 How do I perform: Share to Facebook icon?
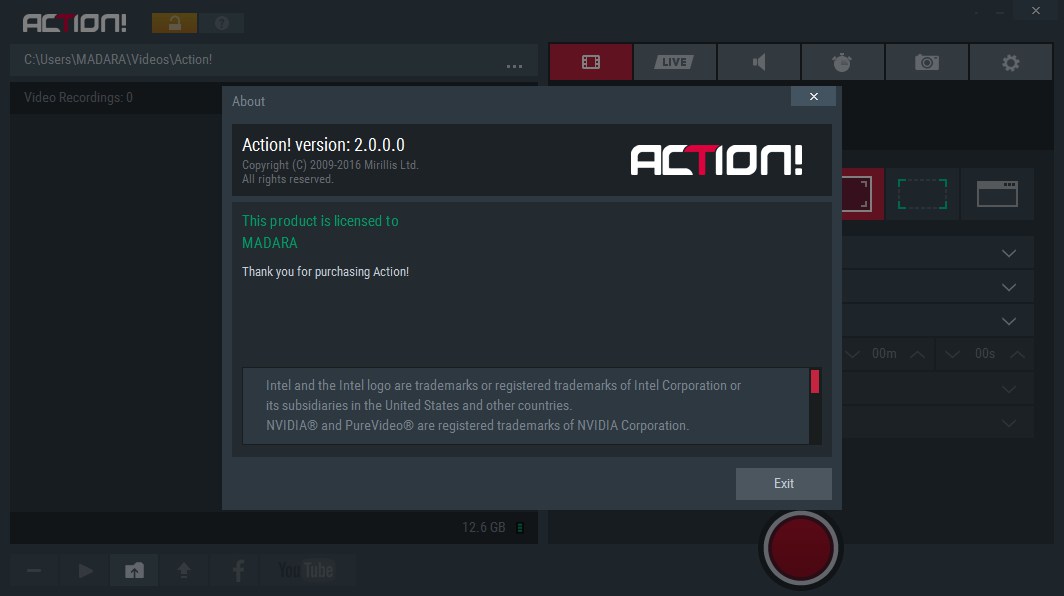[238, 570]
